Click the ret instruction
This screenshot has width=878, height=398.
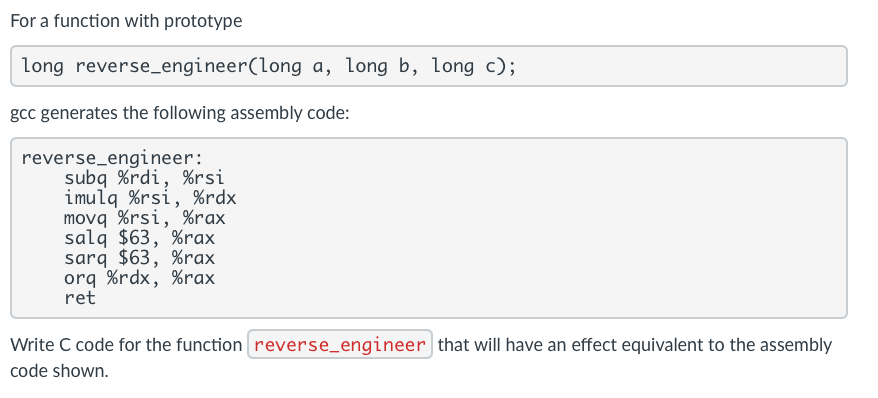click(x=80, y=298)
